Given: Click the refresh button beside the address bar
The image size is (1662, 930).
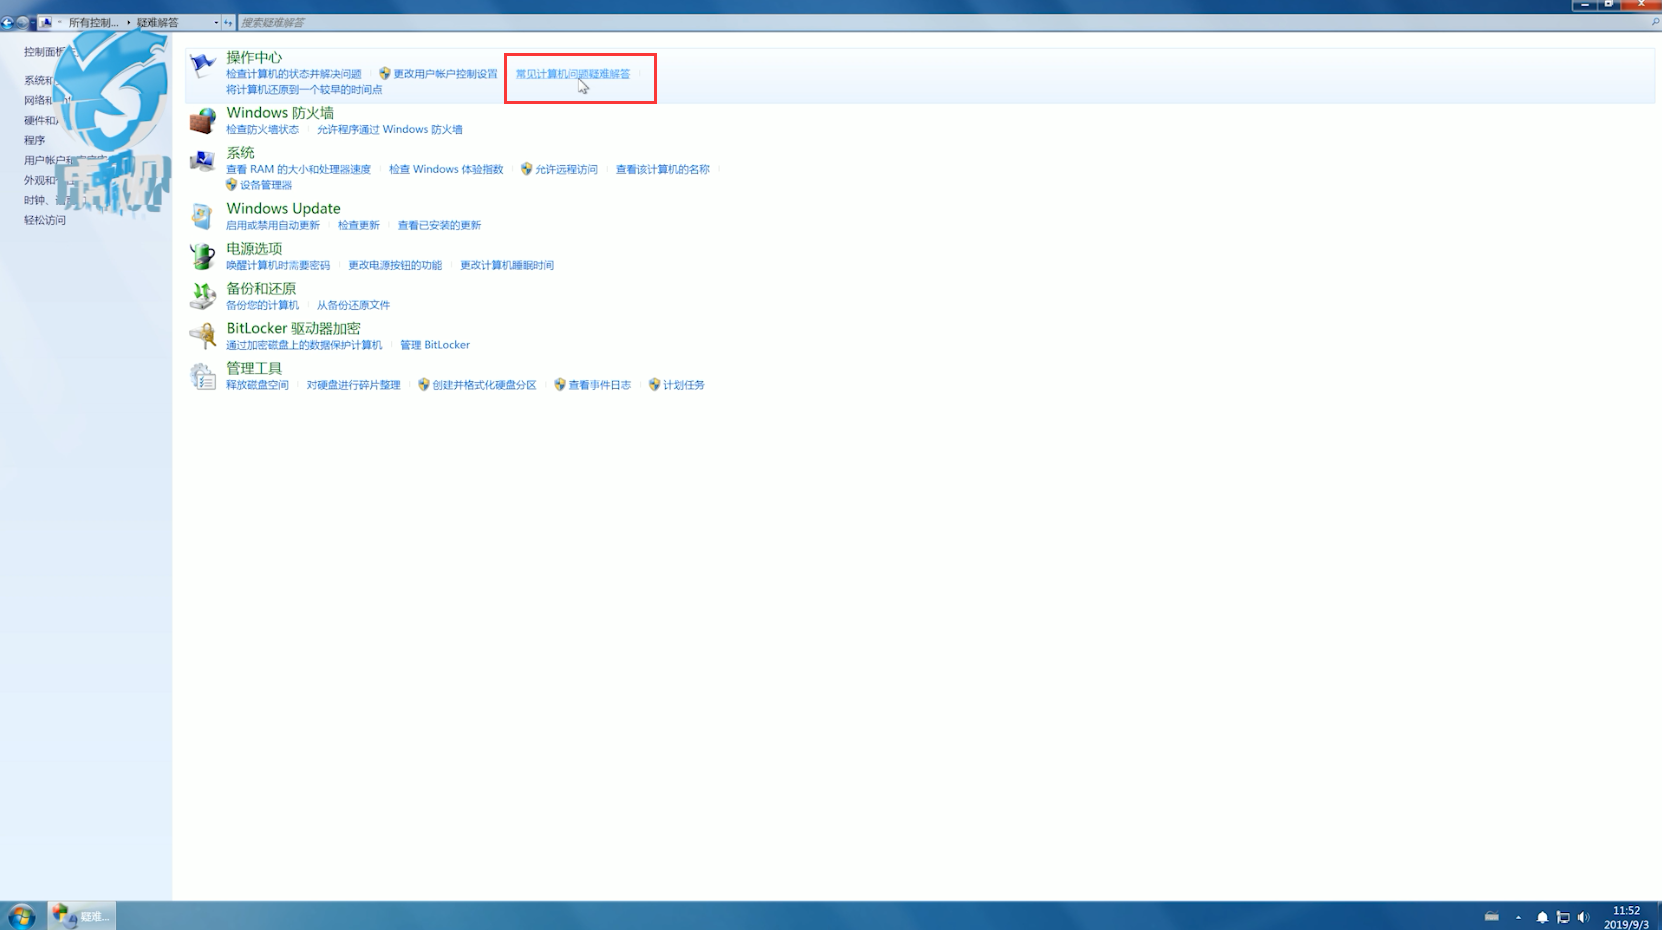Looking at the screenshot, I should pyautogui.click(x=228, y=22).
